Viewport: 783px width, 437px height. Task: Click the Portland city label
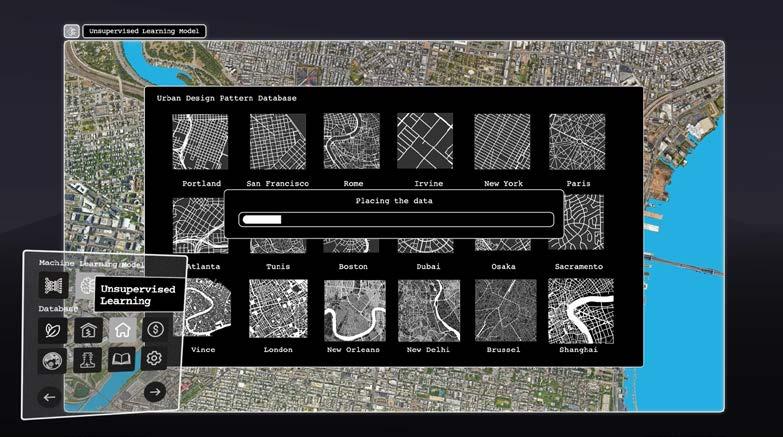[201, 184]
